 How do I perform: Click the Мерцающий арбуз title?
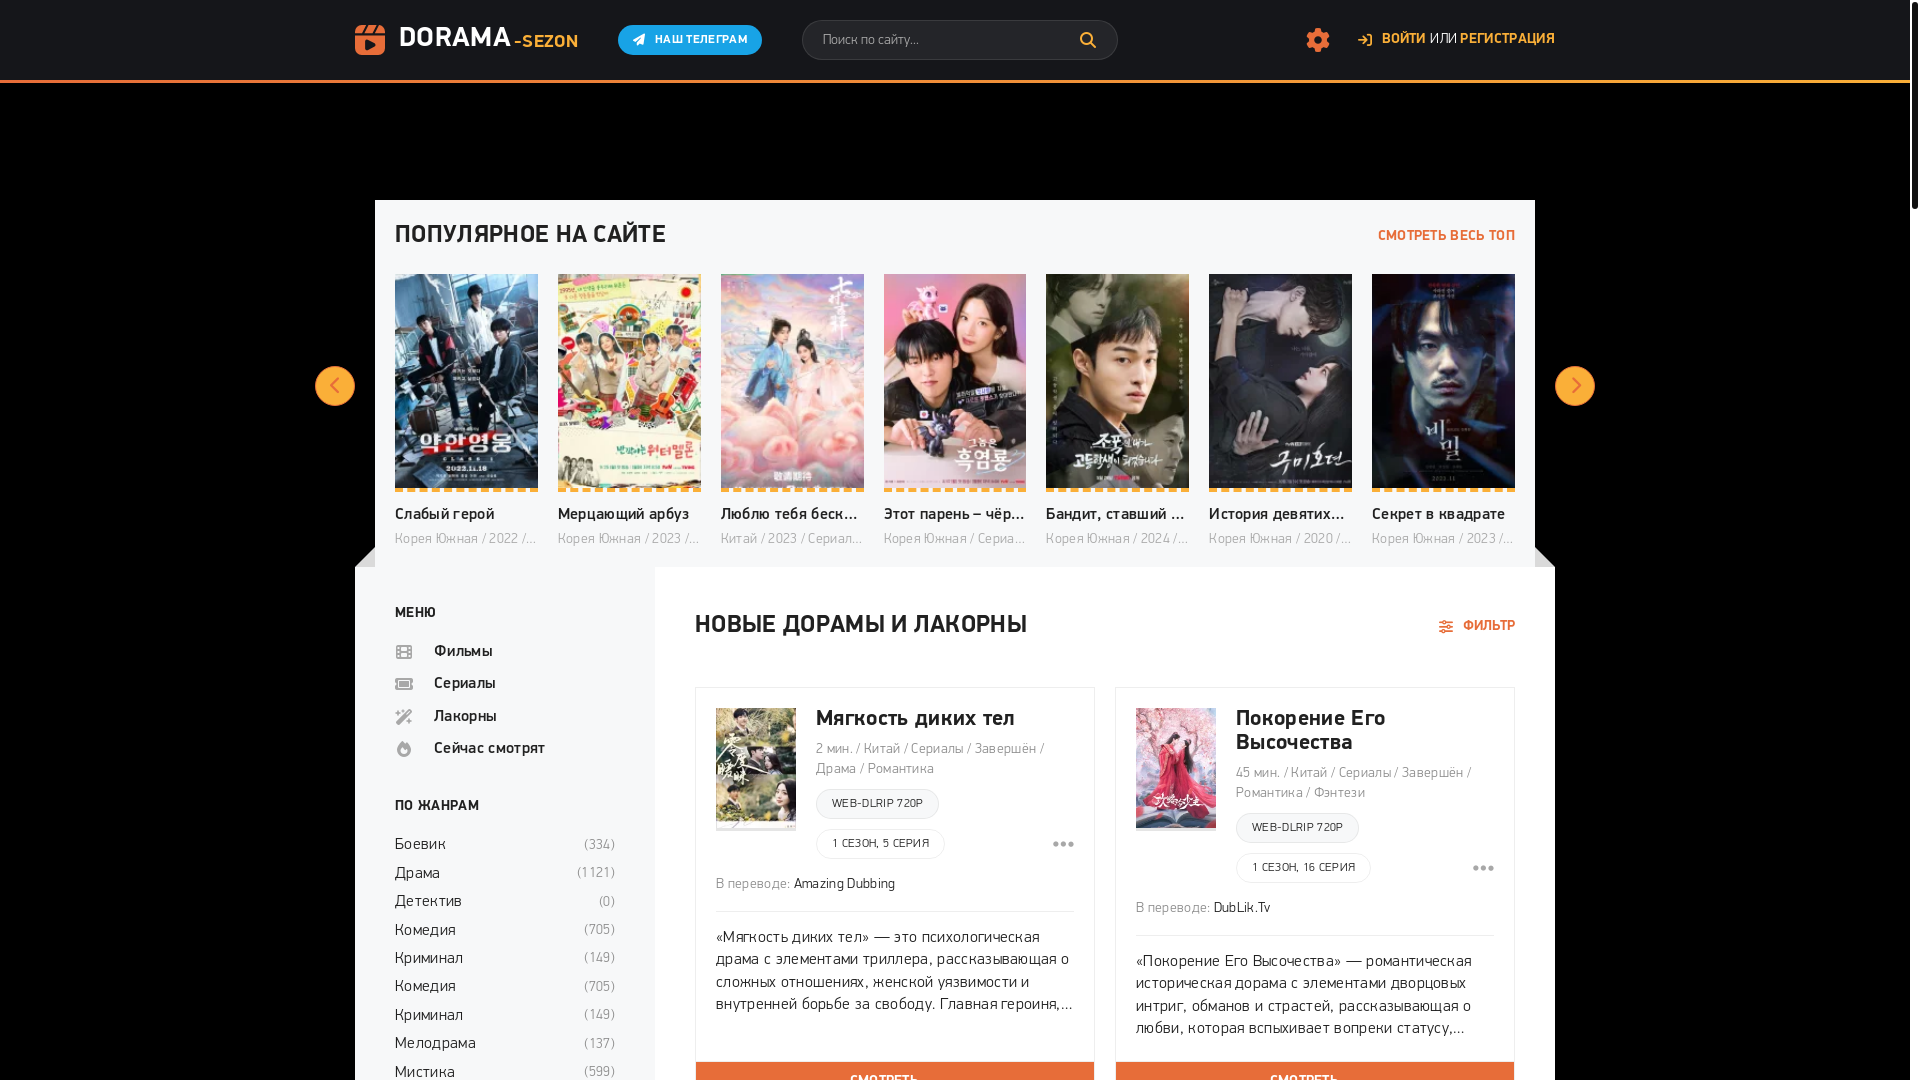(623, 514)
